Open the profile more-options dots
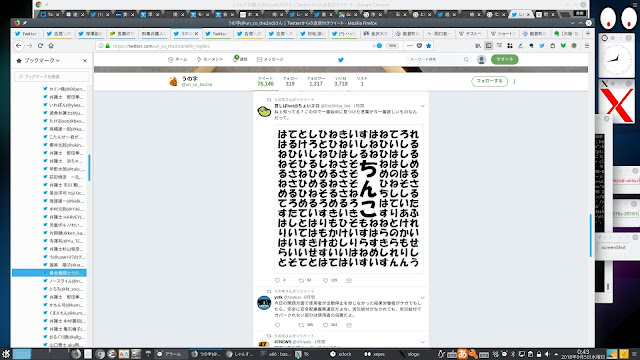 [514, 81]
